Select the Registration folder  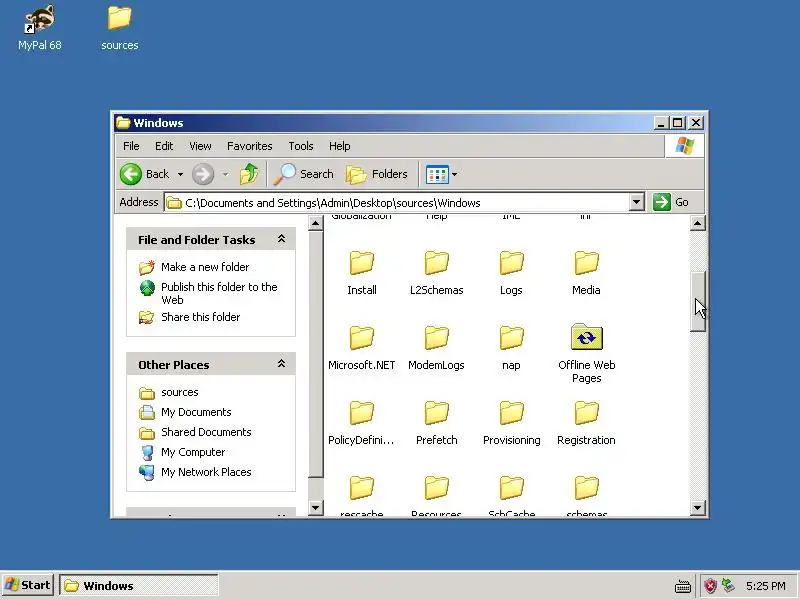pyautogui.click(x=586, y=423)
